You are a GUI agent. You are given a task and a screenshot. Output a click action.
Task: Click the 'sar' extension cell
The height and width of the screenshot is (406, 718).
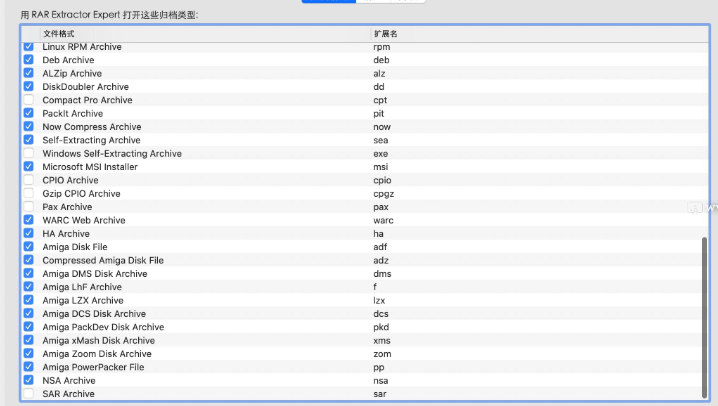380,394
